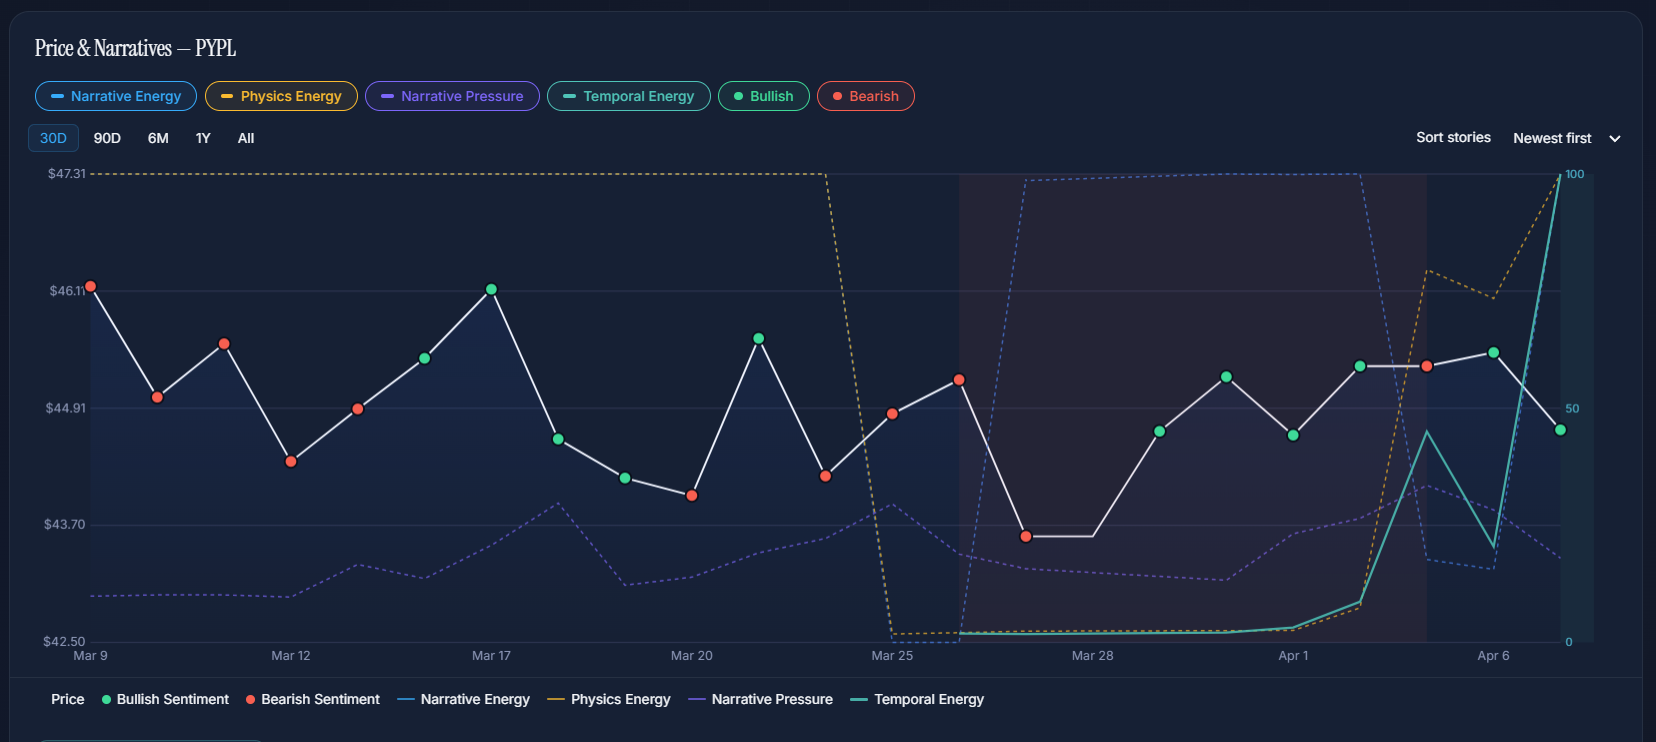Switch to the 90D time range
Screen dimensions: 1656x742
[x=107, y=138]
